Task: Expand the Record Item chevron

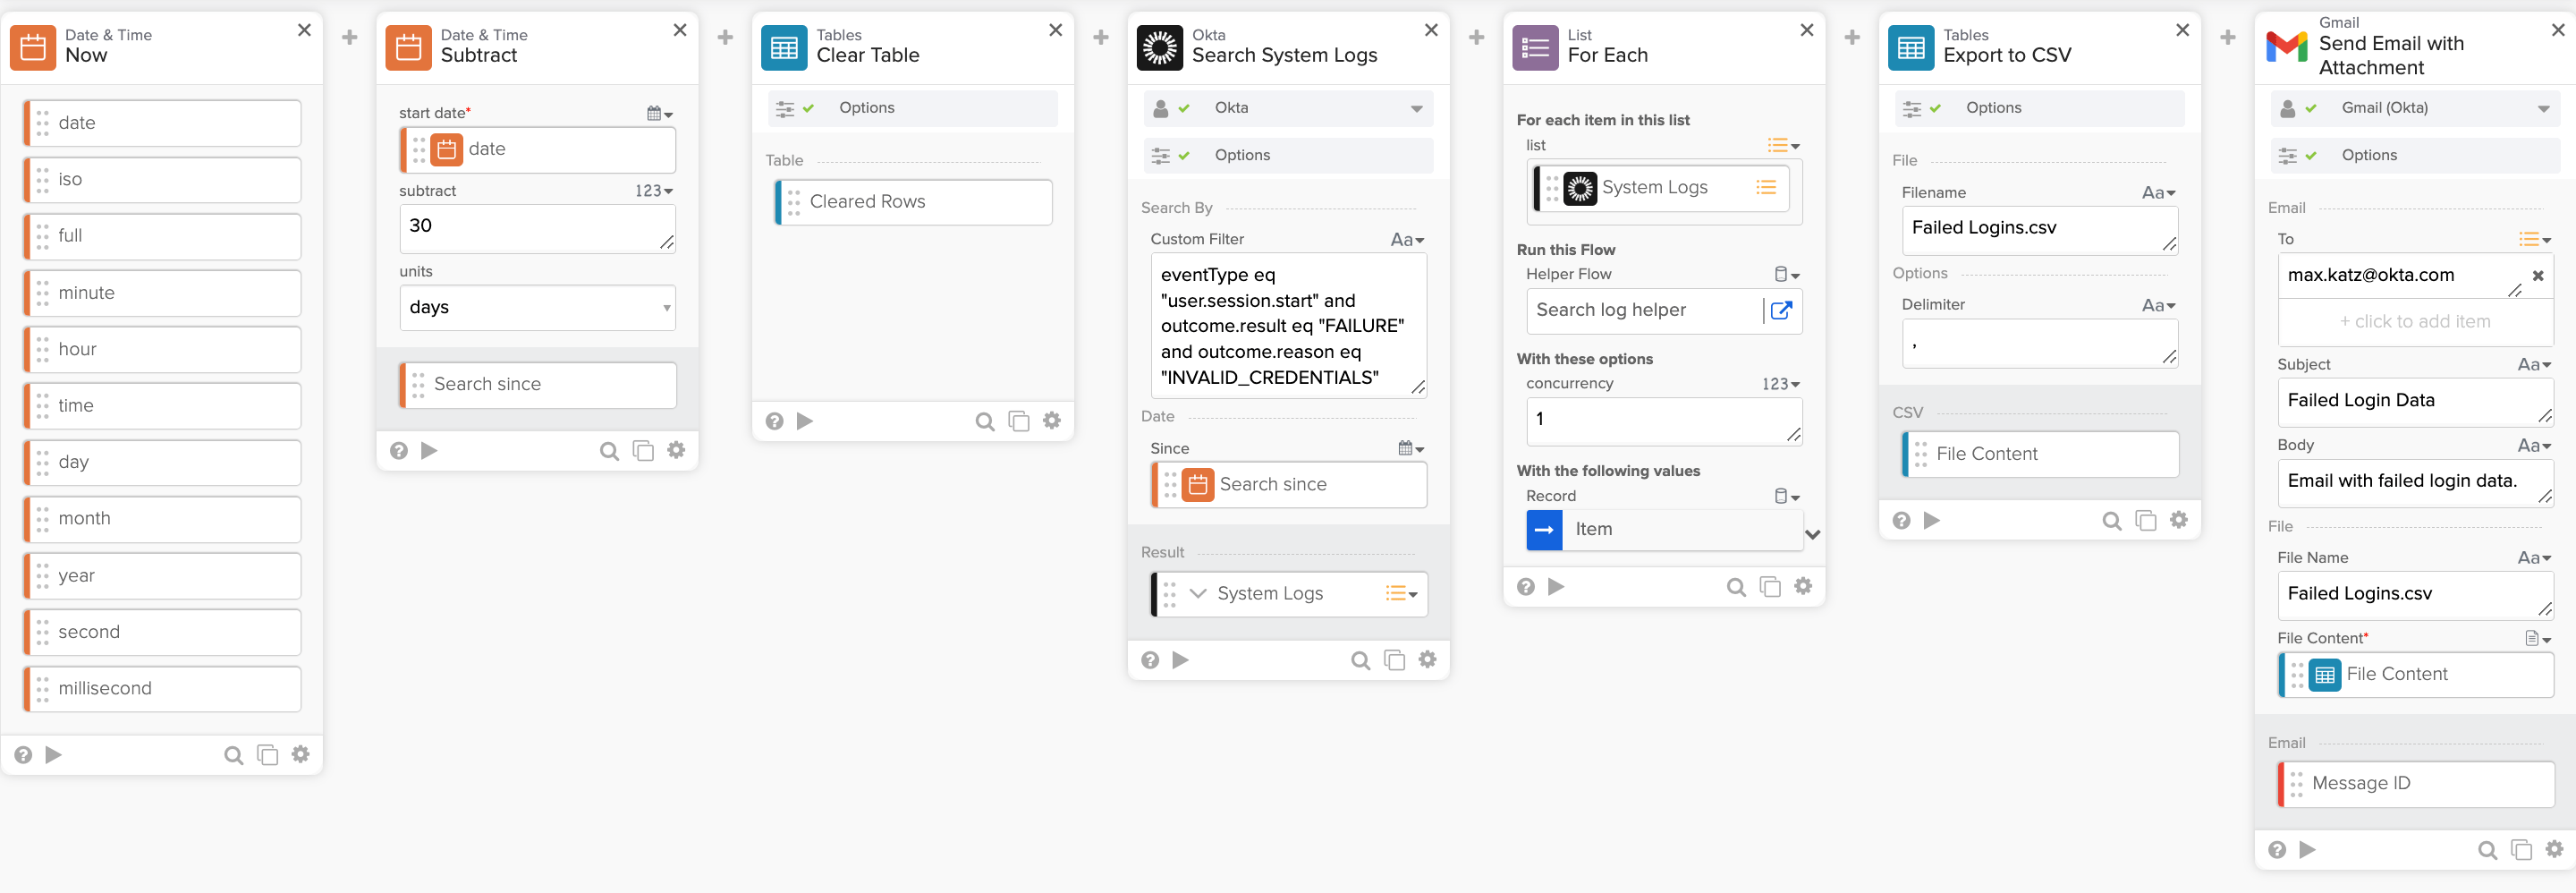Action: point(1812,534)
